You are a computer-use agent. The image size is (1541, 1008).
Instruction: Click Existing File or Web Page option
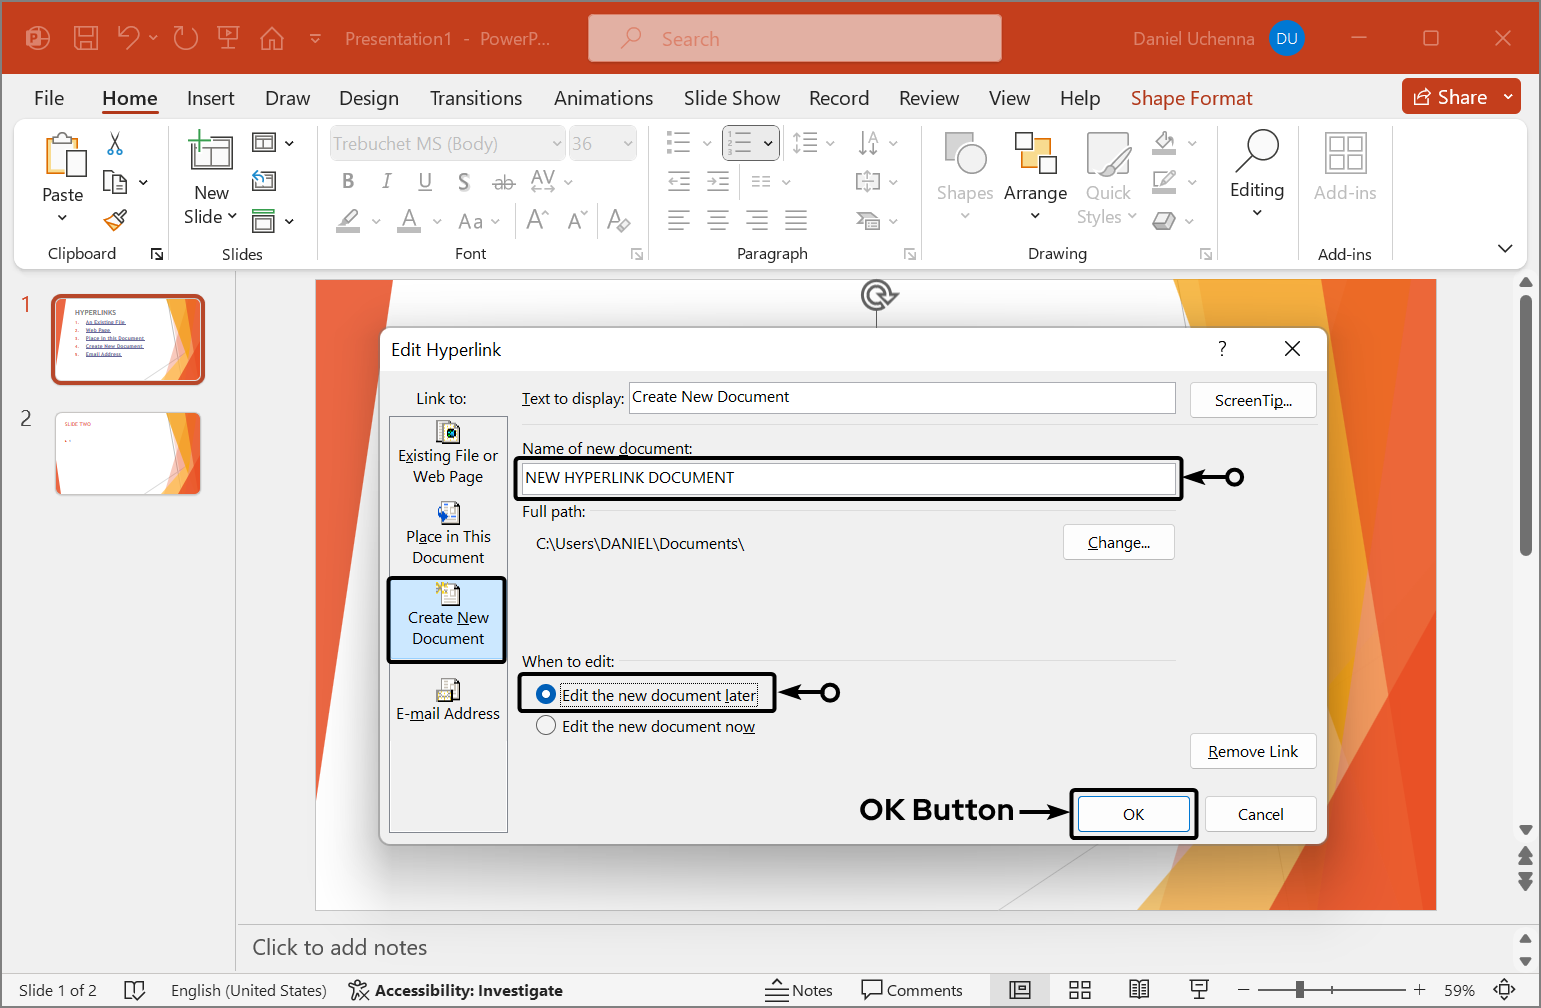click(x=448, y=454)
